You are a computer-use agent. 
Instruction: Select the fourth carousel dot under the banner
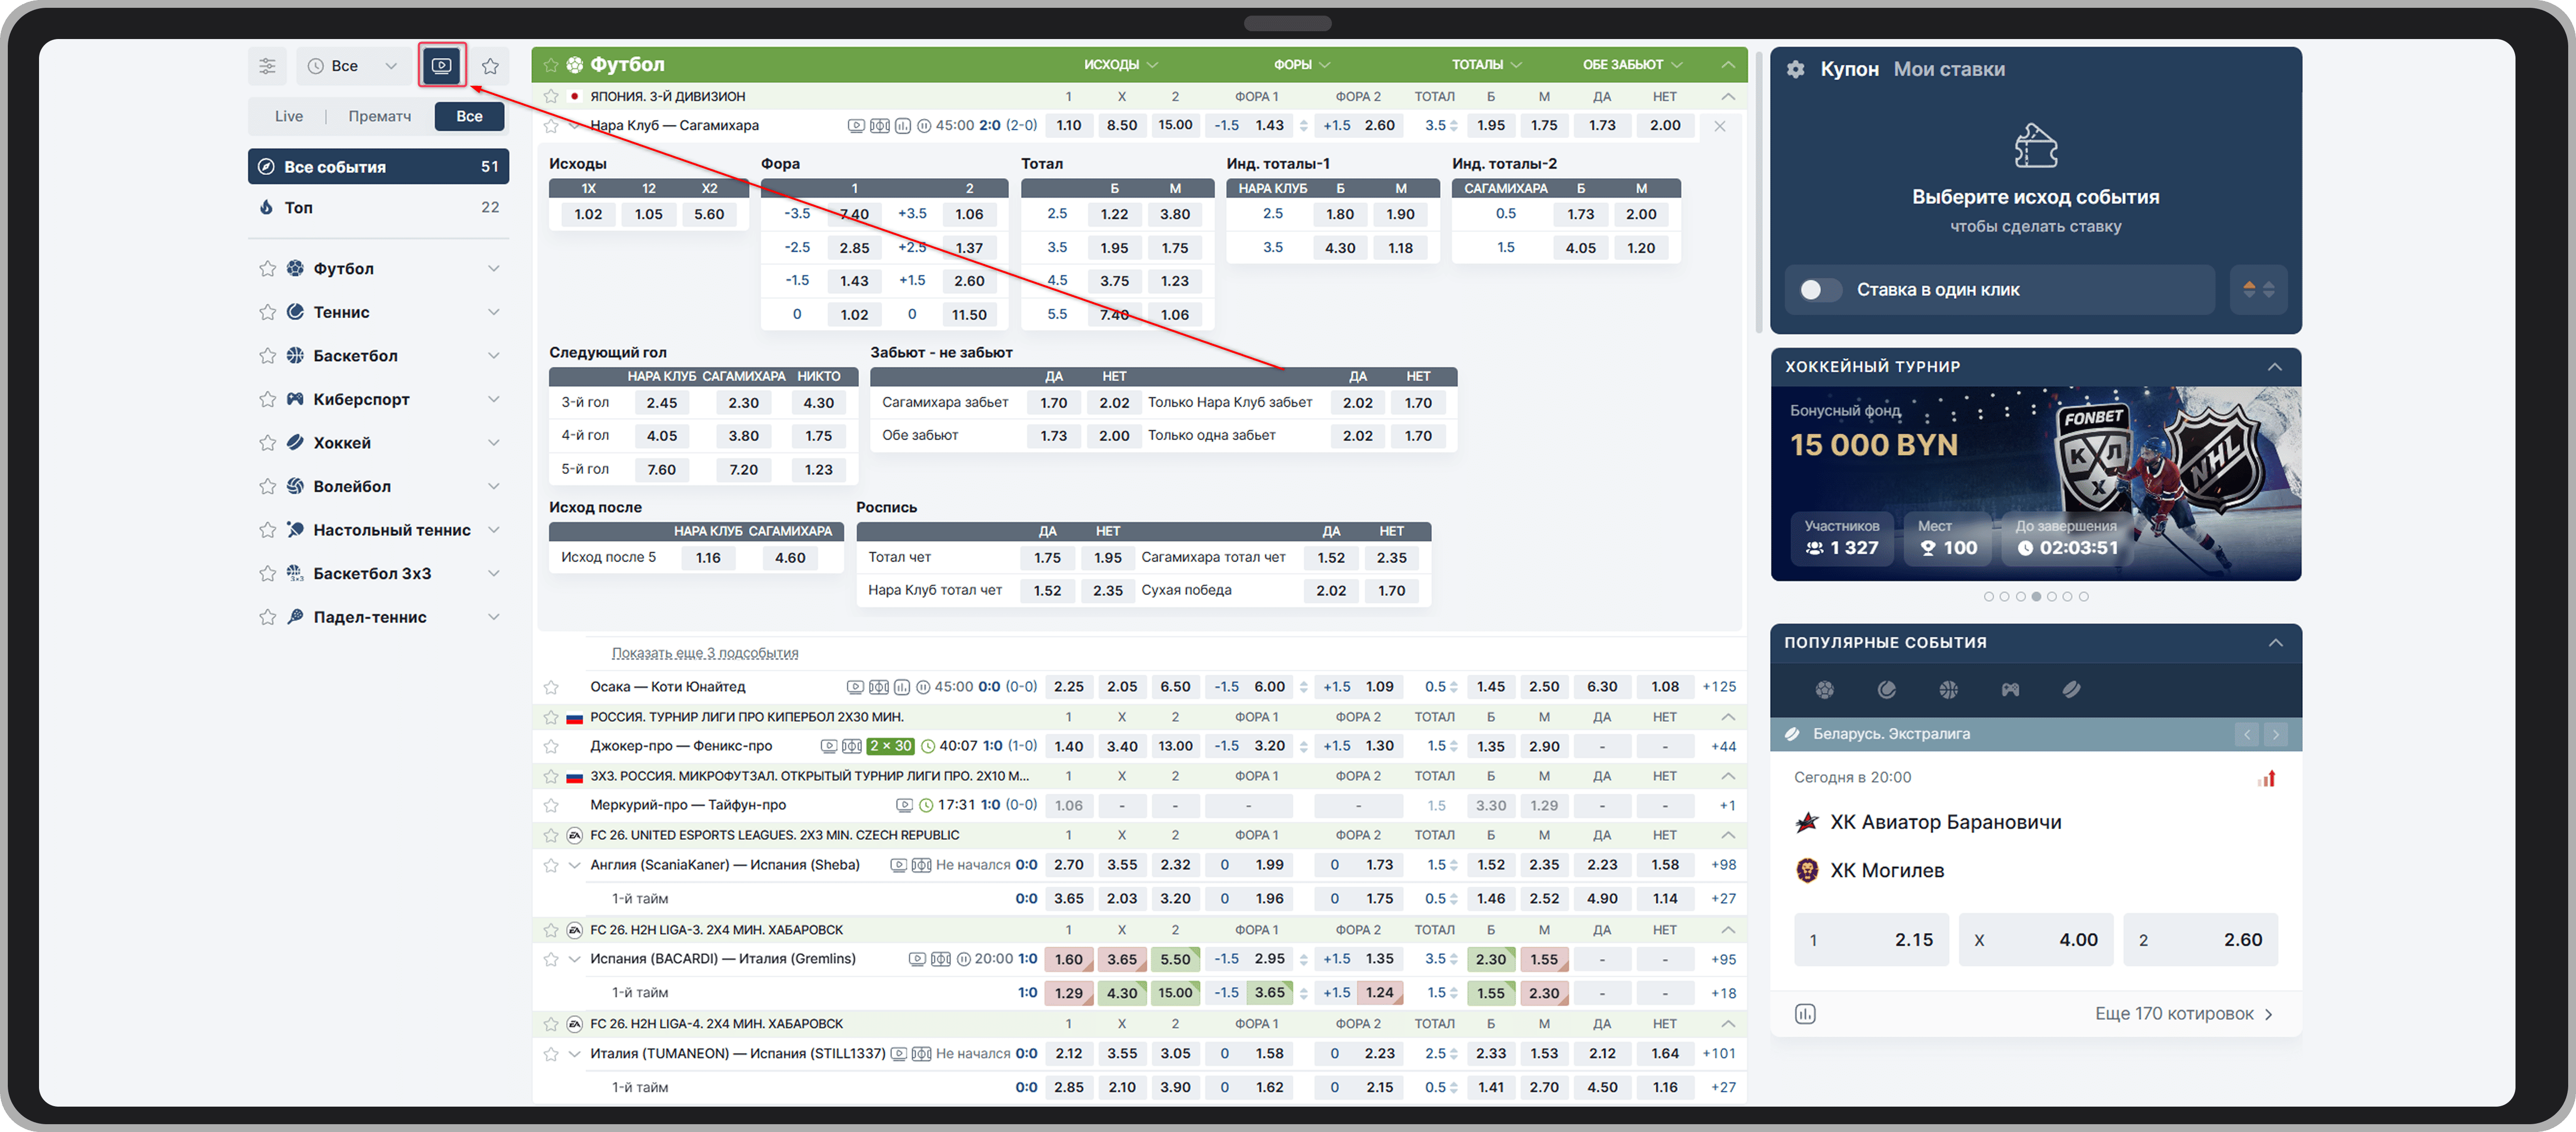click(x=2036, y=596)
